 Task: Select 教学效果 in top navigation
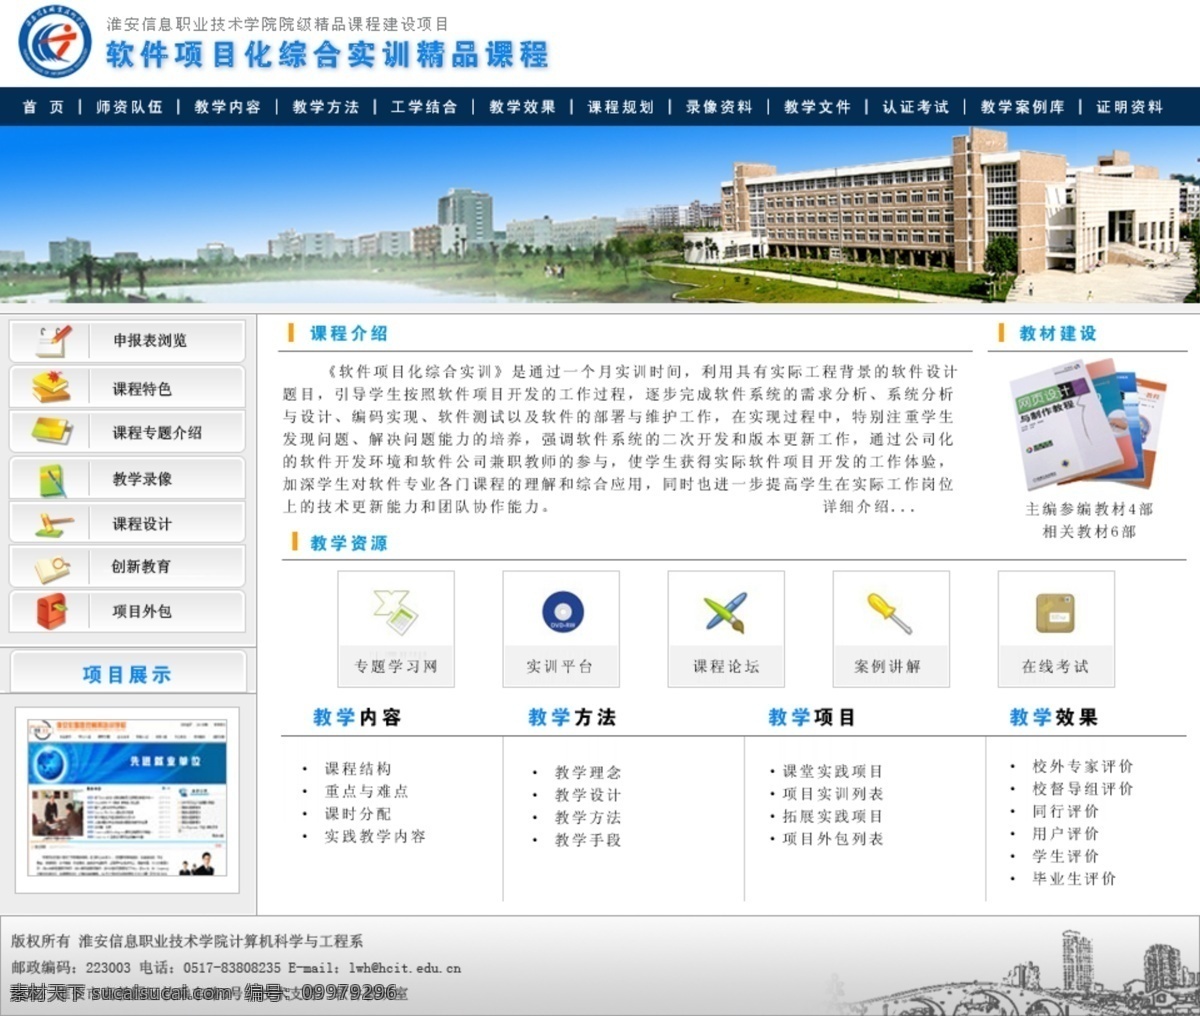[522, 107]
